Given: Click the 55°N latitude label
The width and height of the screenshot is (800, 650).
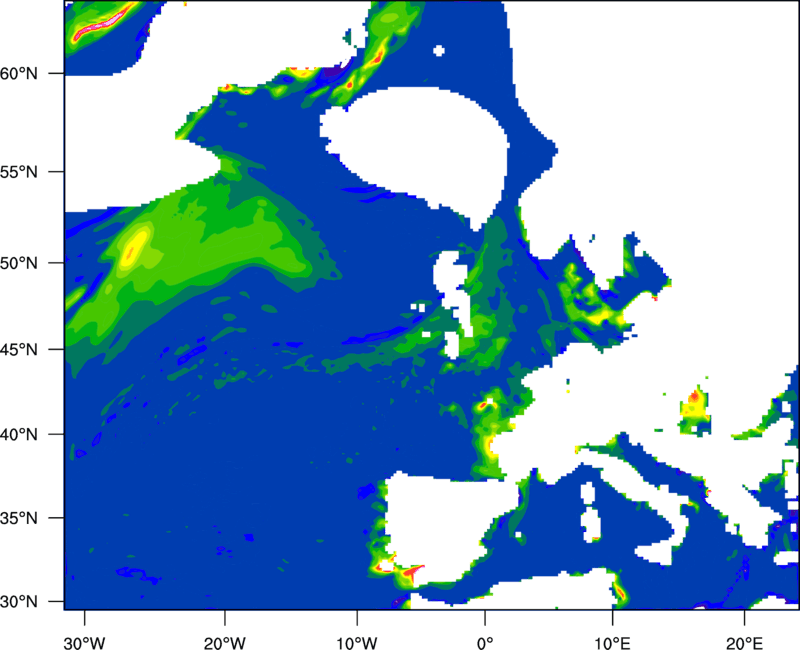Looking at the screenshot, I should [x=19, y=172].
